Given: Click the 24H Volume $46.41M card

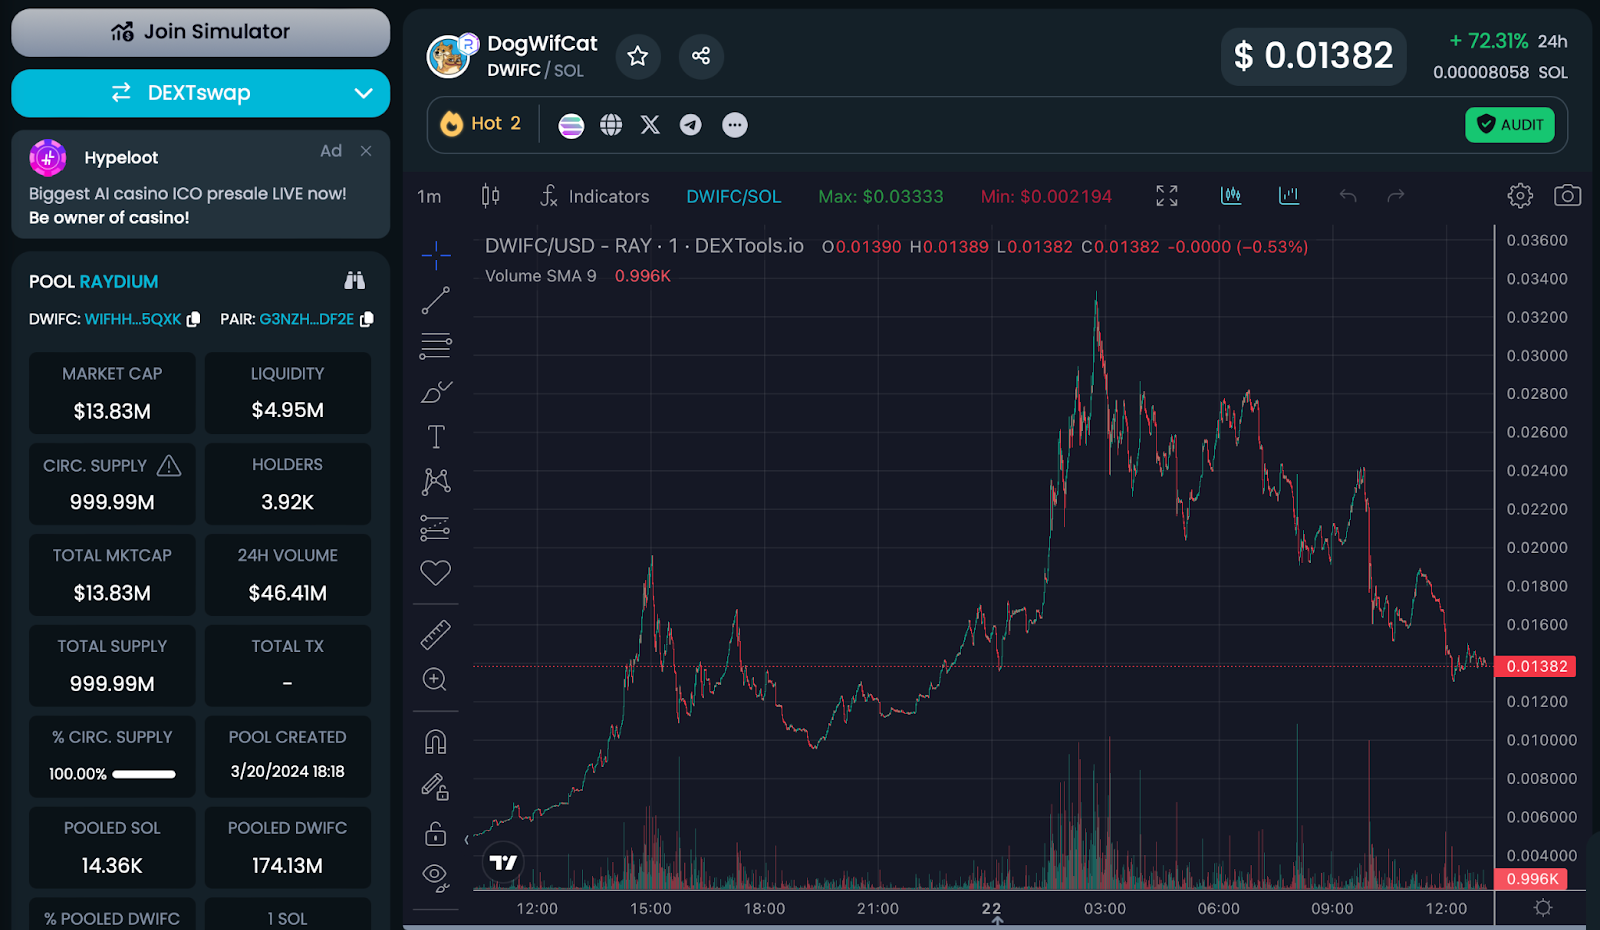Looking at the screenshot, I should pyautogui.click(x=288, y=575).
